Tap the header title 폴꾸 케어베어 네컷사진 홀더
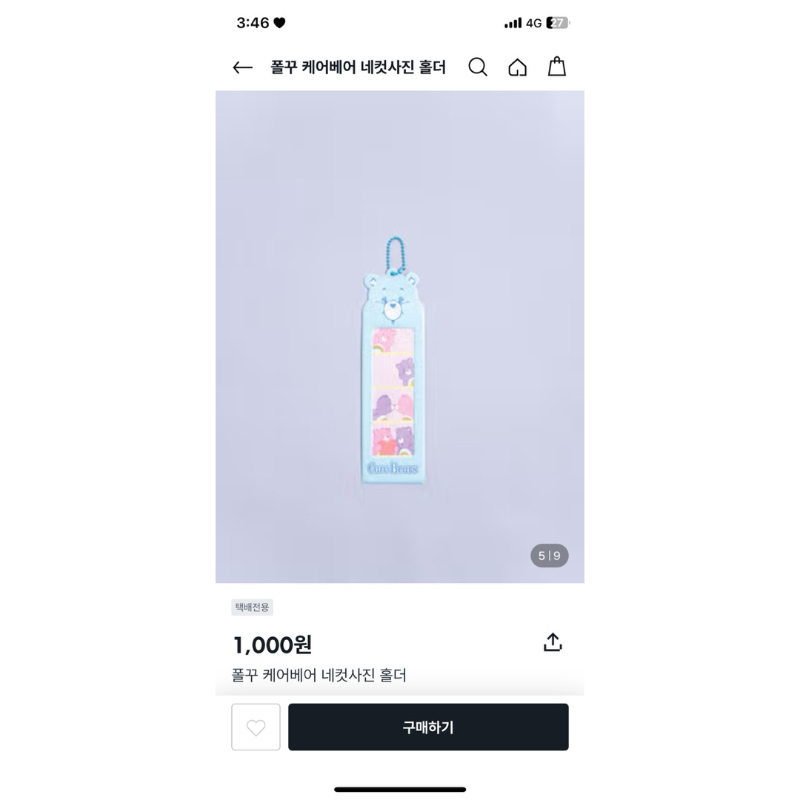Viewport: 800px width, 800px height. (x=358, y=68)
